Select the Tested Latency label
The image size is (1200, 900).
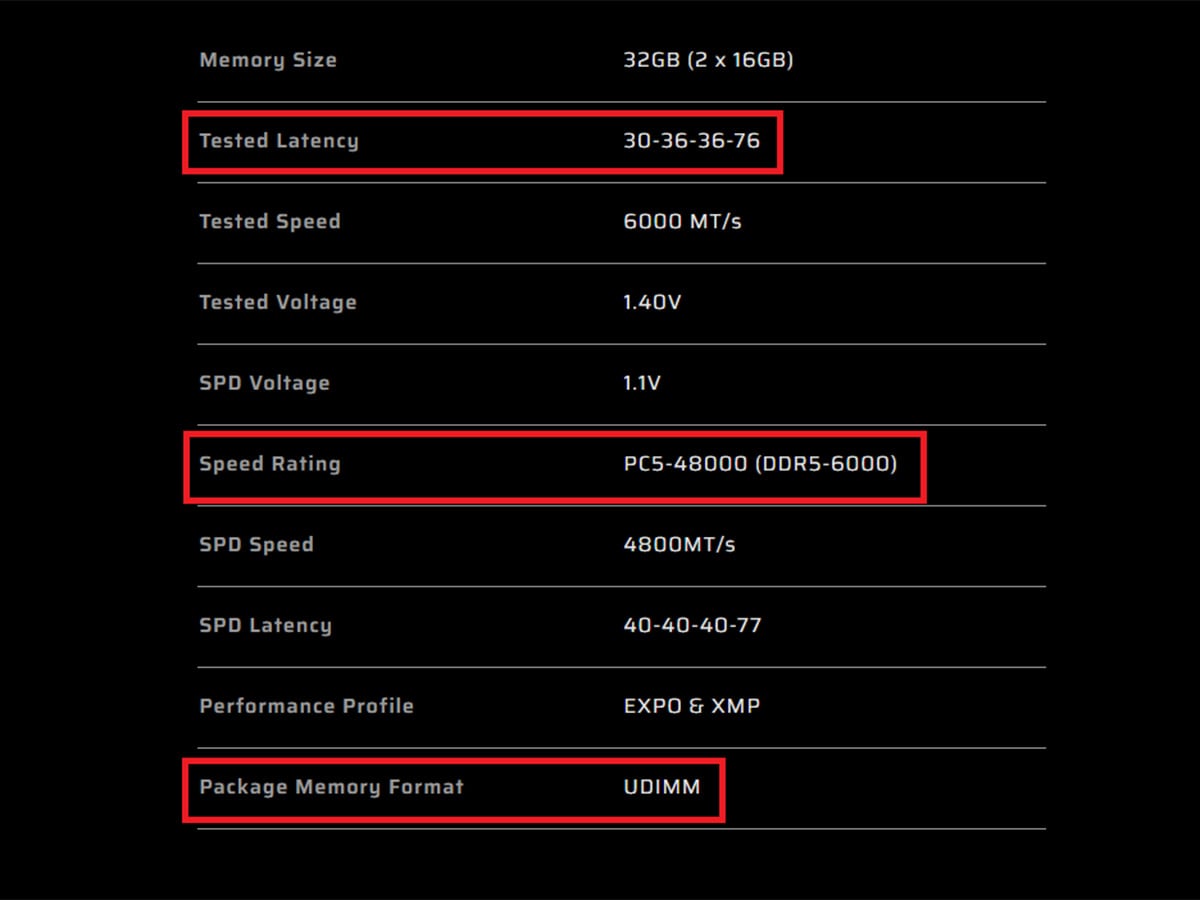(279, 141)
